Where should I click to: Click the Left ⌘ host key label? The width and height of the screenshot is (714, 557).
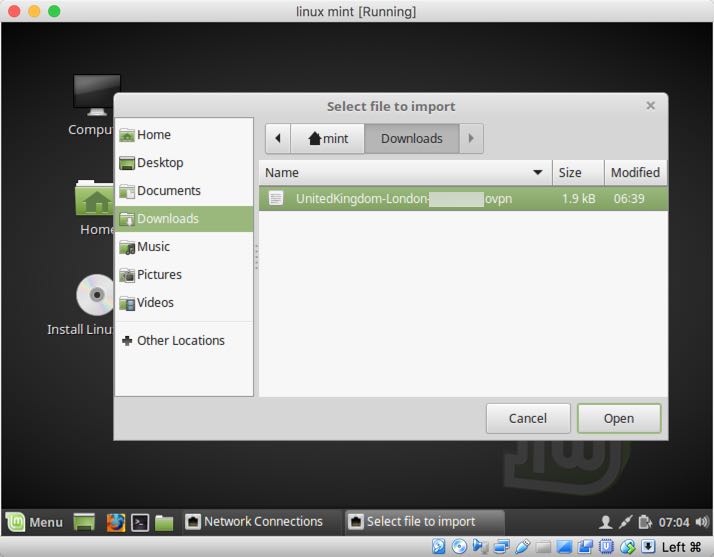click(x=682, y=547)
